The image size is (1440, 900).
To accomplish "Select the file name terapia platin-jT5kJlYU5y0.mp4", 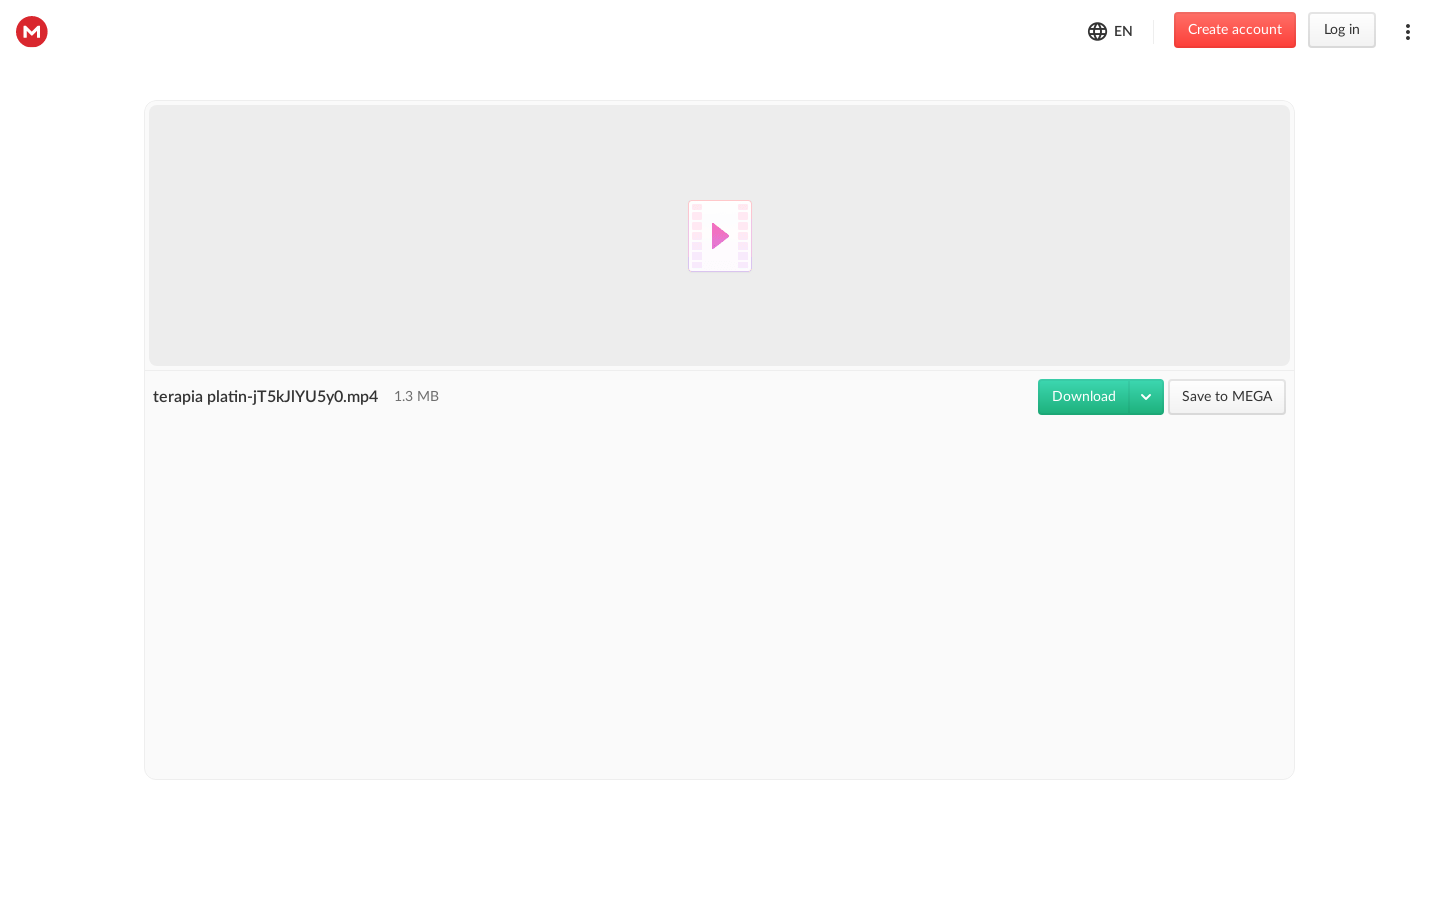I will 265,397.
